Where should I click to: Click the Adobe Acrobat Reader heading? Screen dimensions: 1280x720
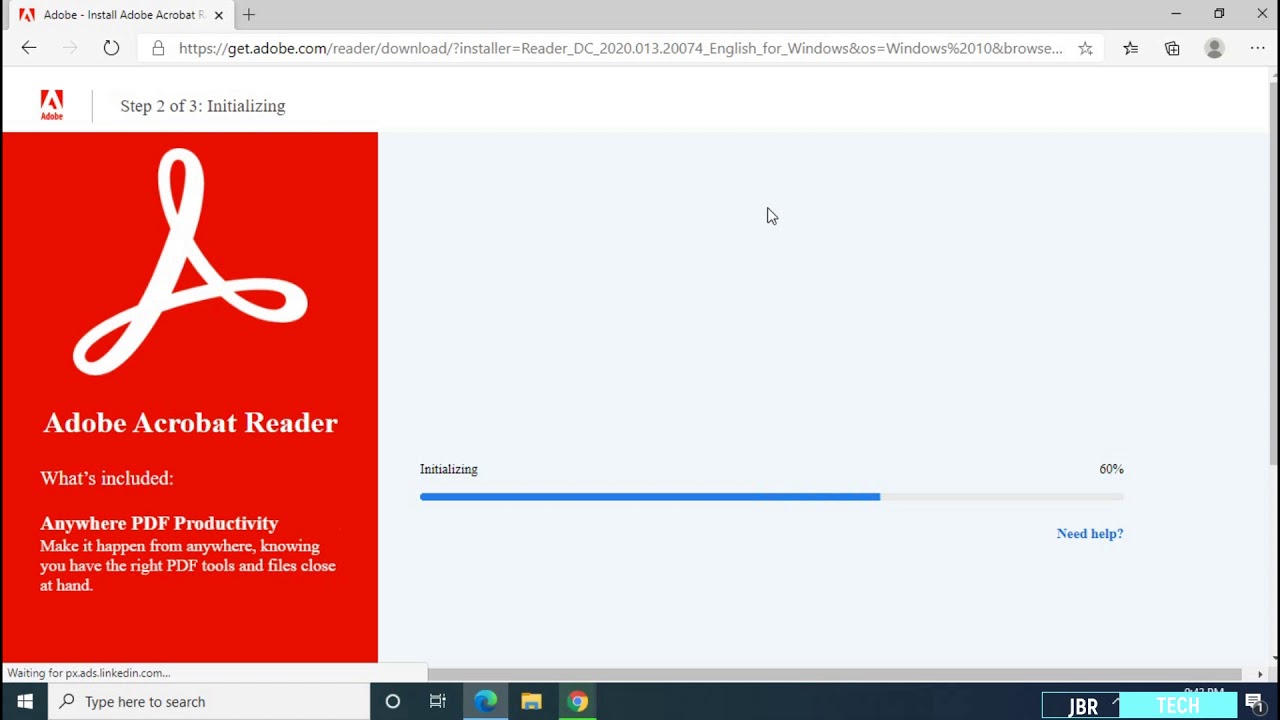(190, 423)
